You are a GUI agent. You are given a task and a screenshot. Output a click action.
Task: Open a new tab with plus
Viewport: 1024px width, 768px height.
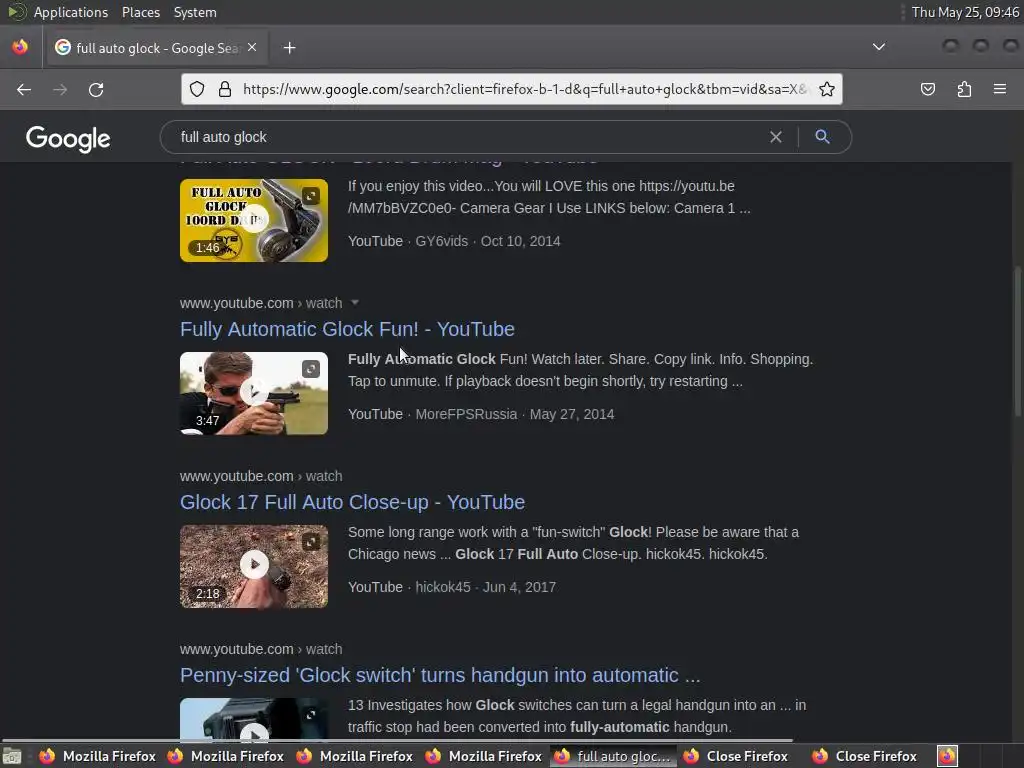coord(289,48)
